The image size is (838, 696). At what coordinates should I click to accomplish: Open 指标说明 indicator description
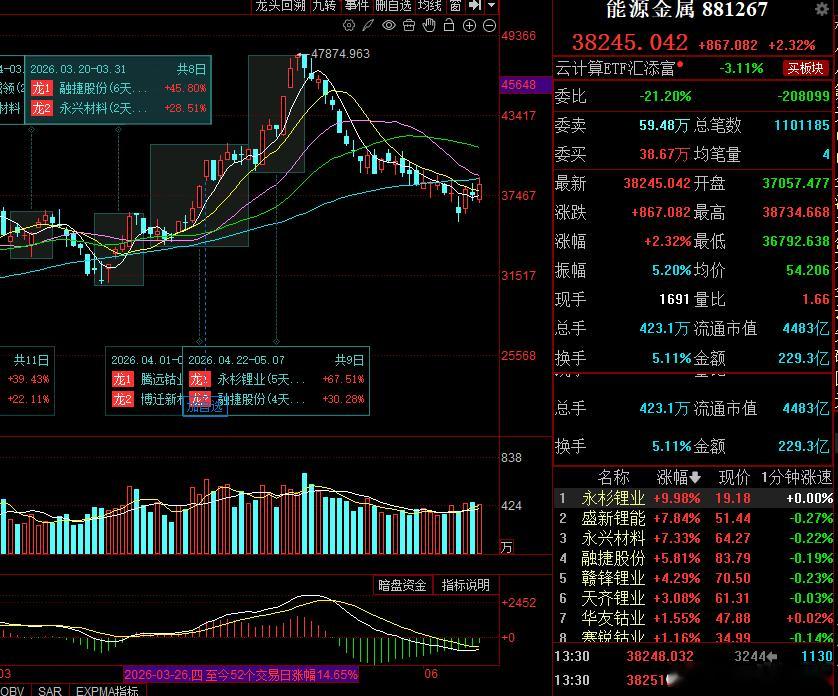click(465, 585)
